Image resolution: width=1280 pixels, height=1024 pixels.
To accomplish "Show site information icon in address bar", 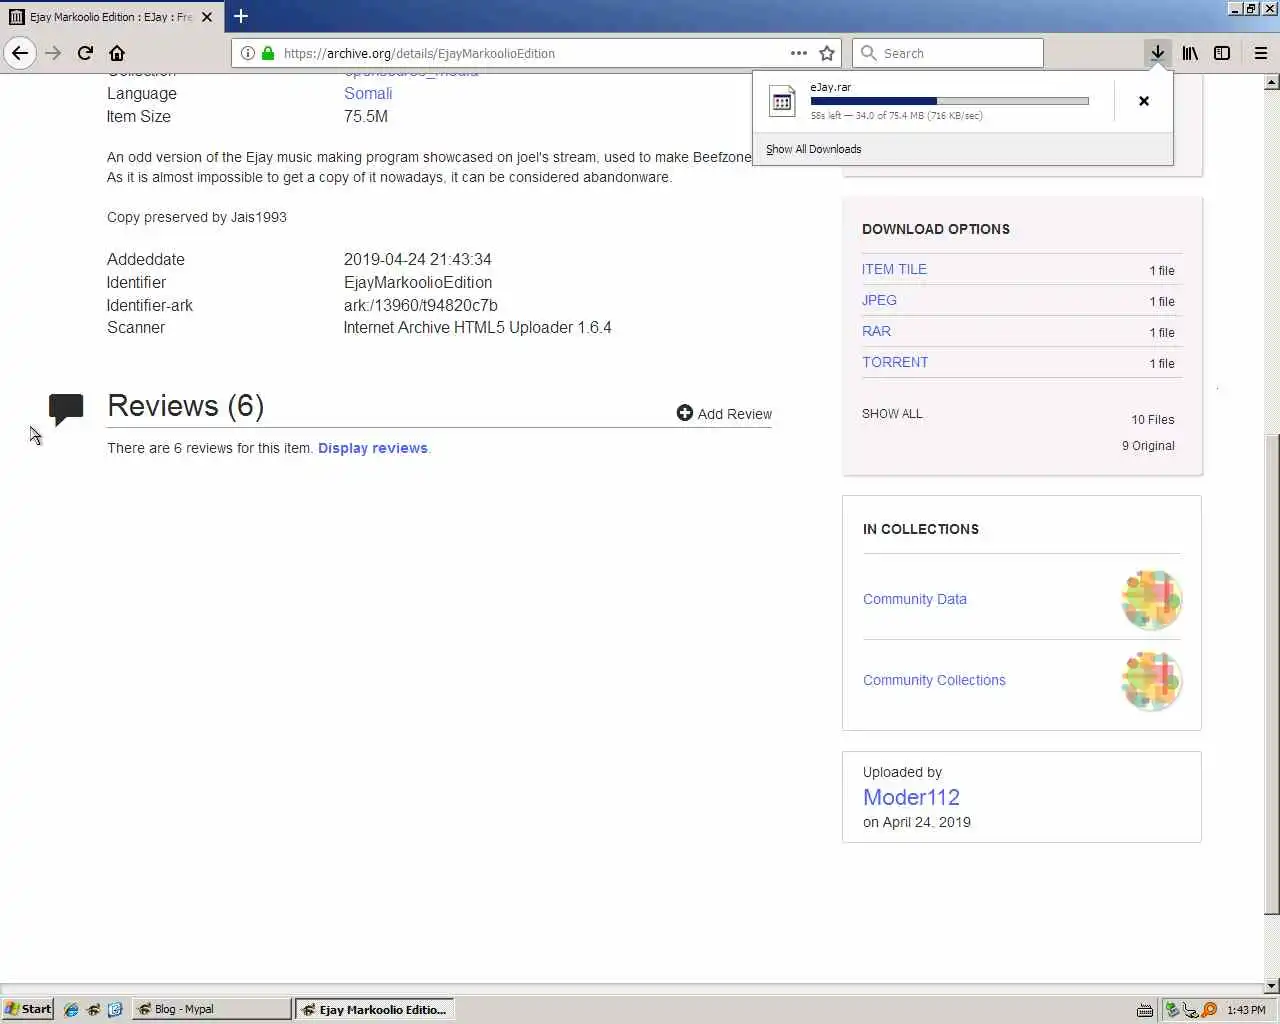I will coord(248,53).
